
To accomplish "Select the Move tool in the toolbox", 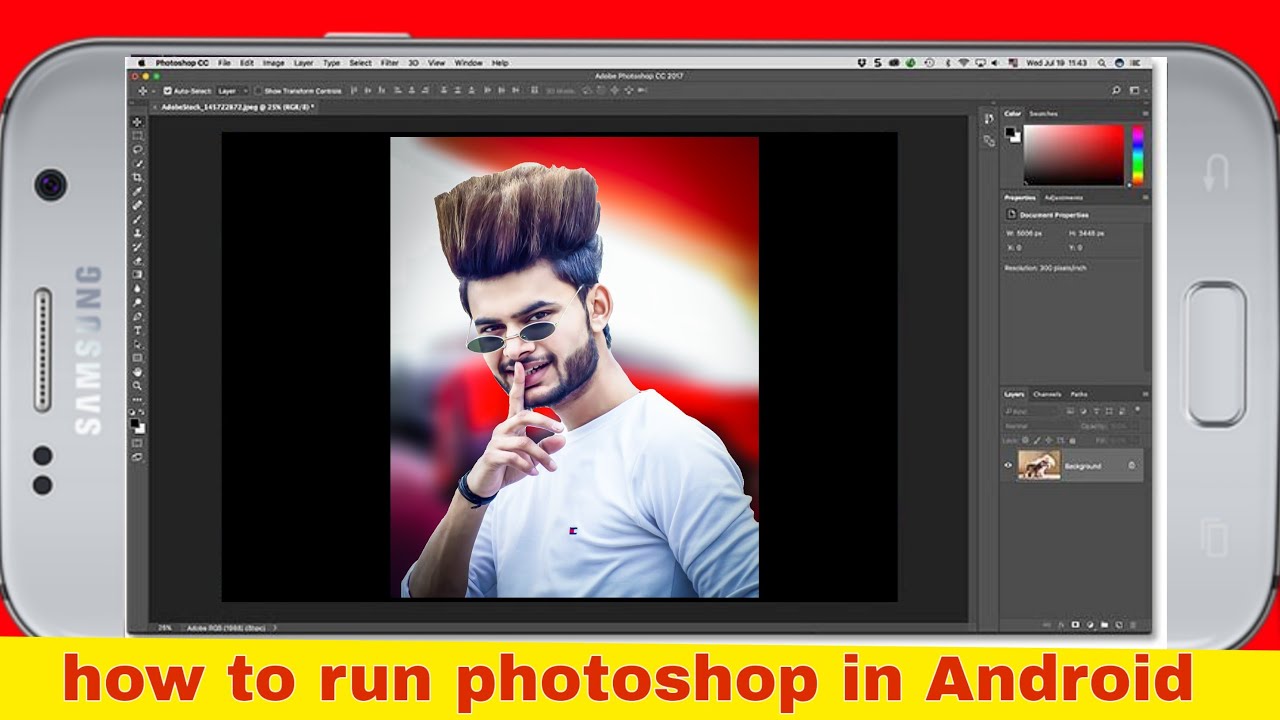I will [138, 121].
